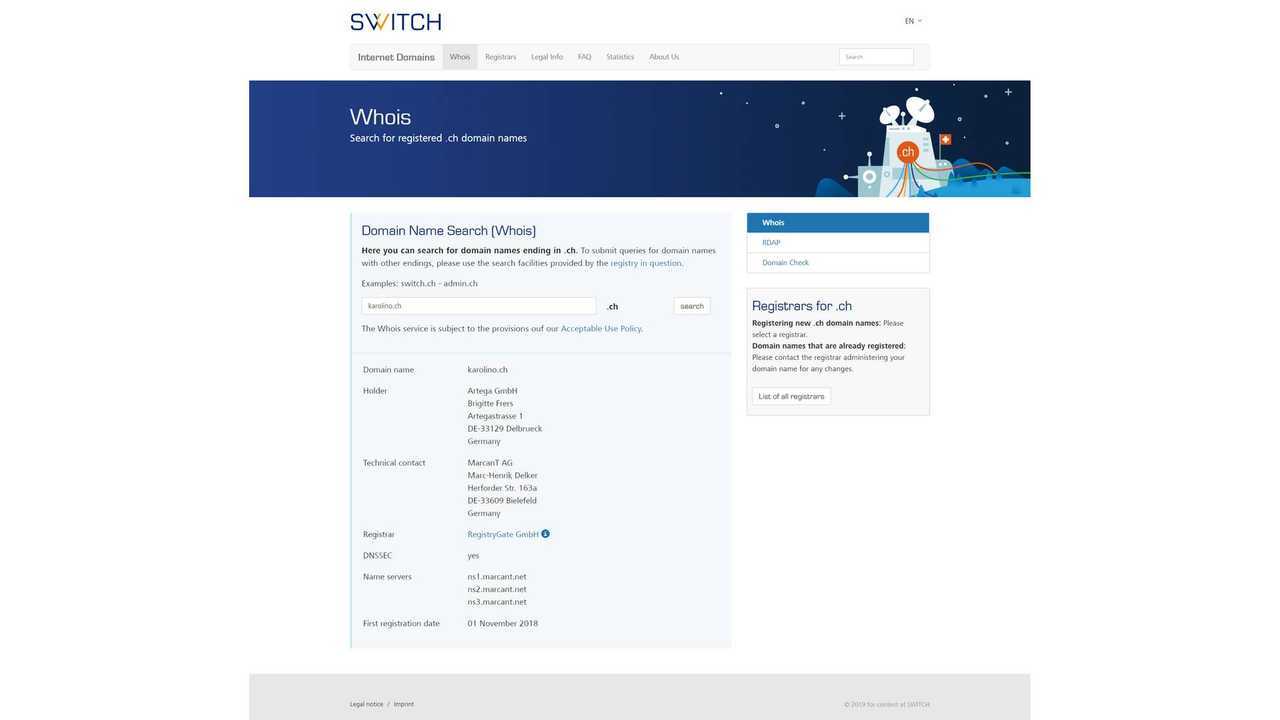
Task: Go to Internet Domains home
Action: pos(396,57)
